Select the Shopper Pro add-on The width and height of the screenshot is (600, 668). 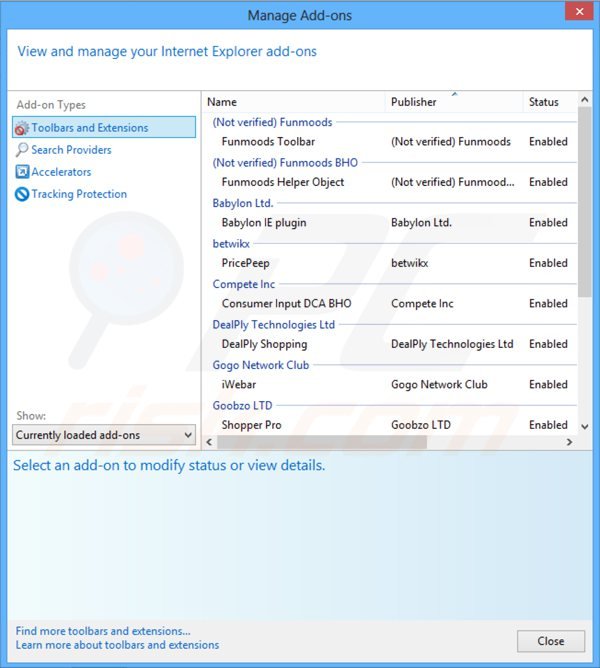tap(390, 425)
